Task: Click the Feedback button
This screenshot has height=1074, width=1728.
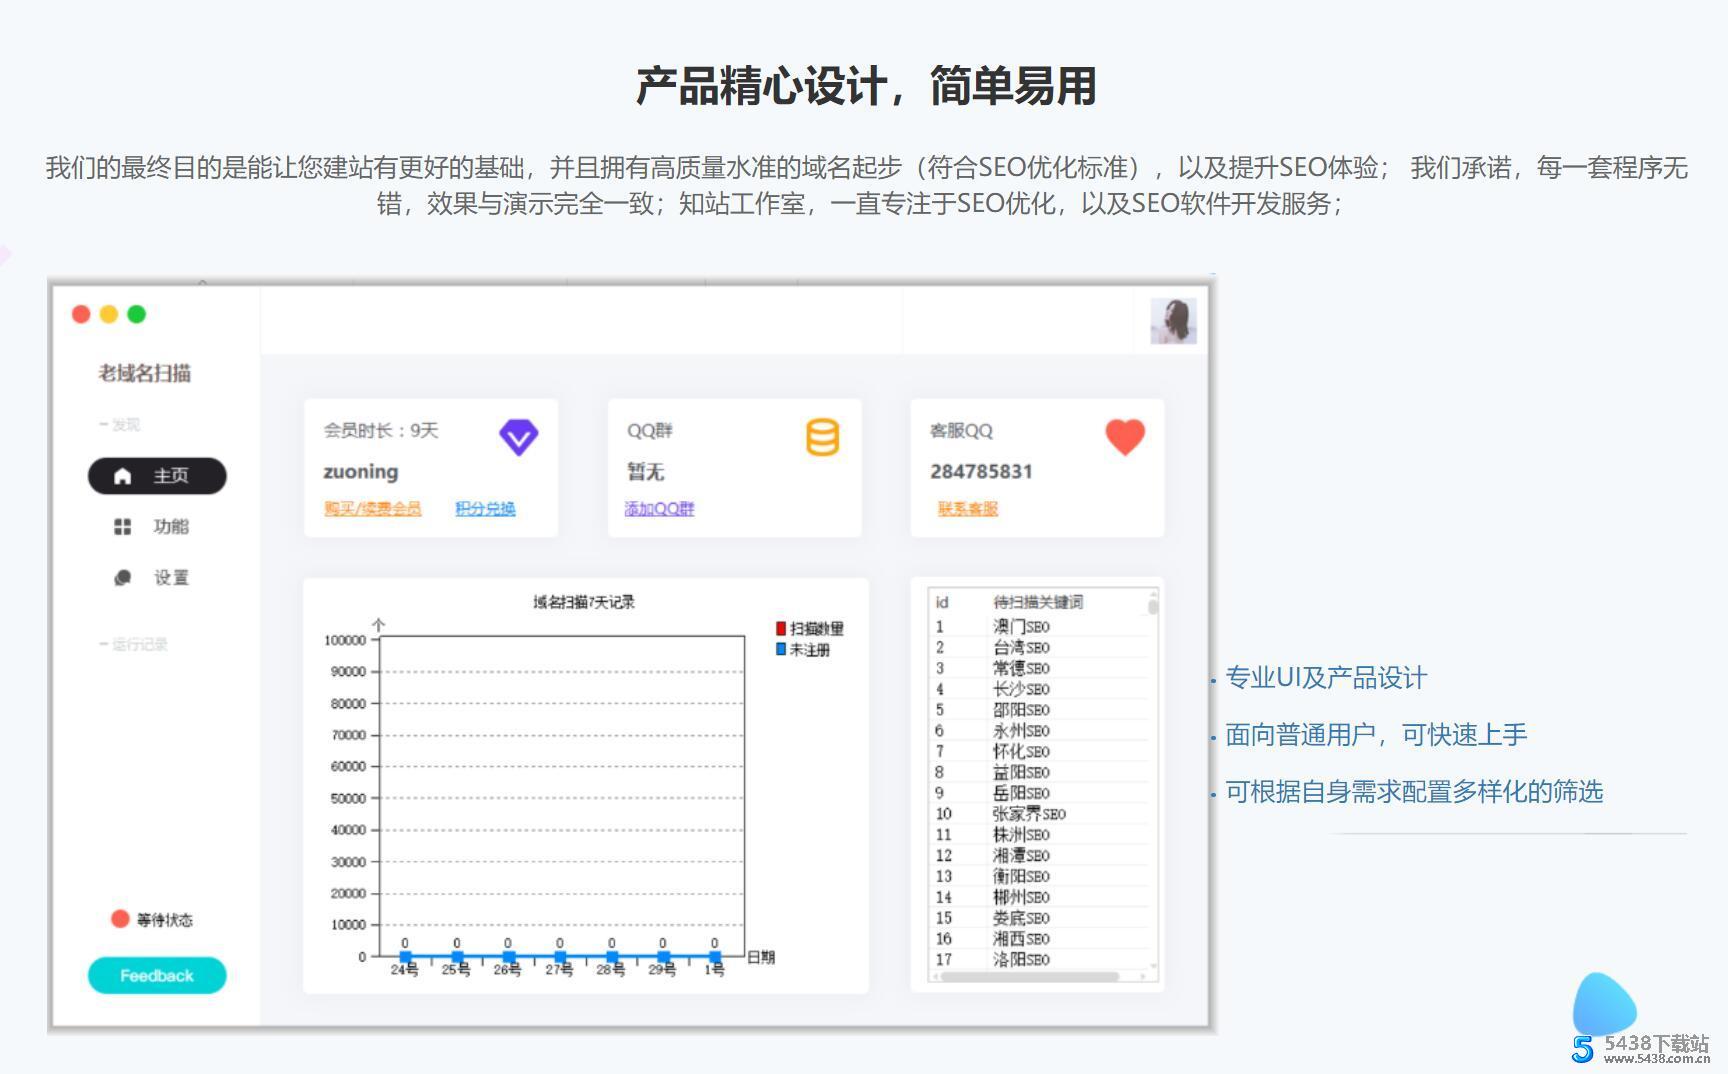Action: coord(156,975)
